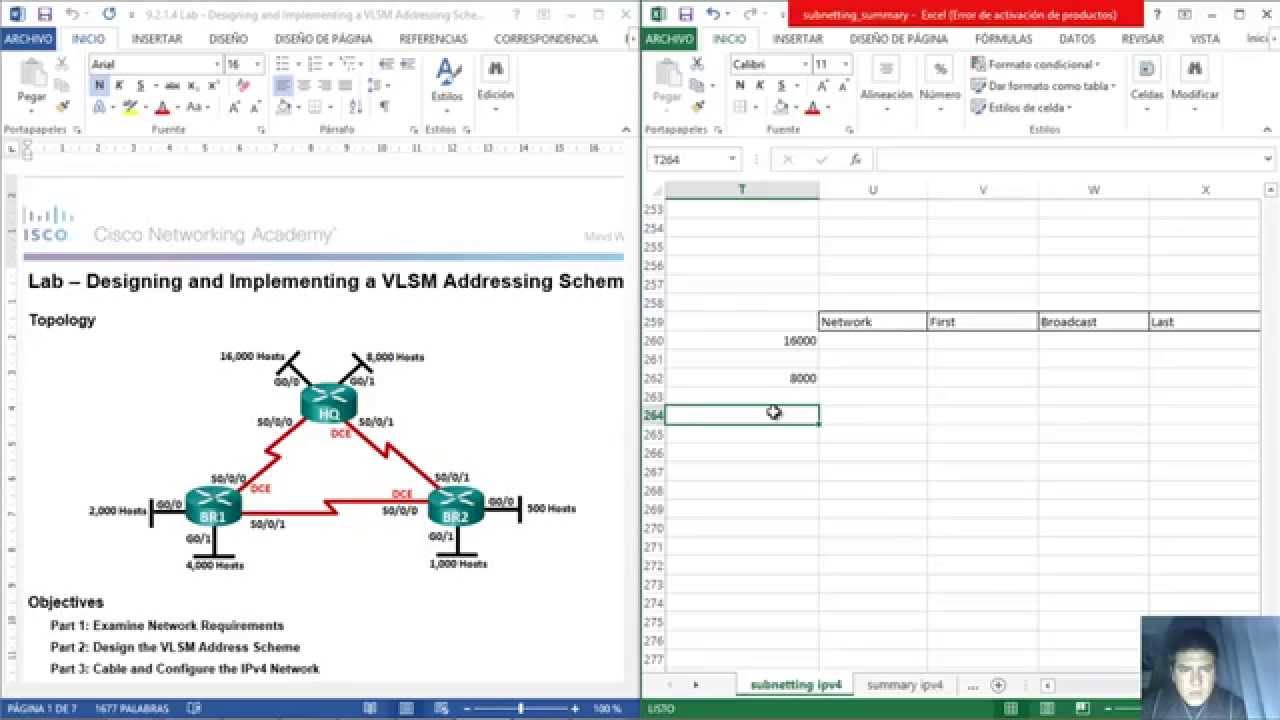Open Formato condicional menu
Image resolution: width=1280 pixels, height=720 pixels.
point(1035,64)
